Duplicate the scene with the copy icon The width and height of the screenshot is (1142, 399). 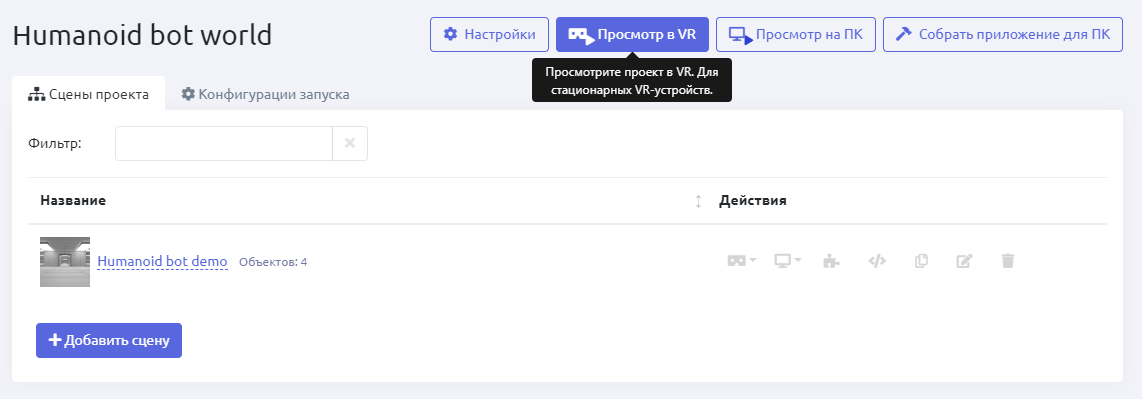(x=921, y=261)
